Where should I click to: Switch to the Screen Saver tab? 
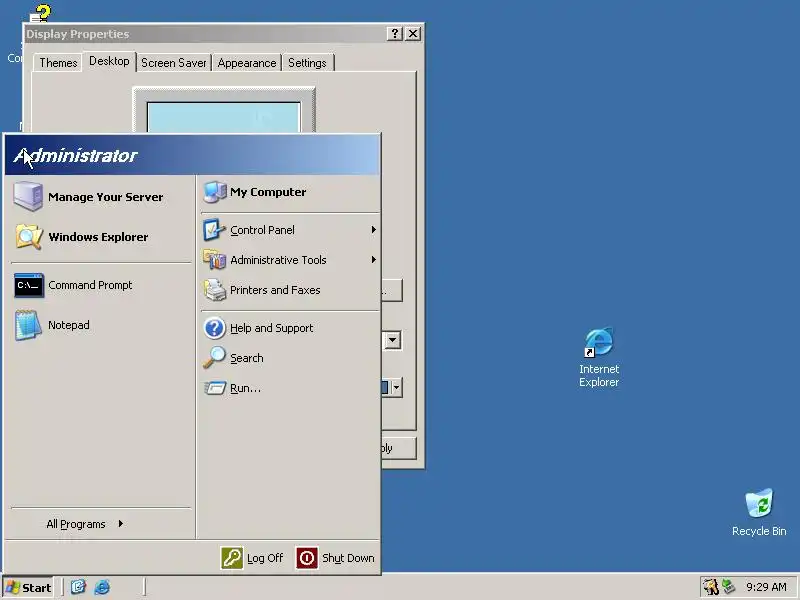tap(173, 63)
